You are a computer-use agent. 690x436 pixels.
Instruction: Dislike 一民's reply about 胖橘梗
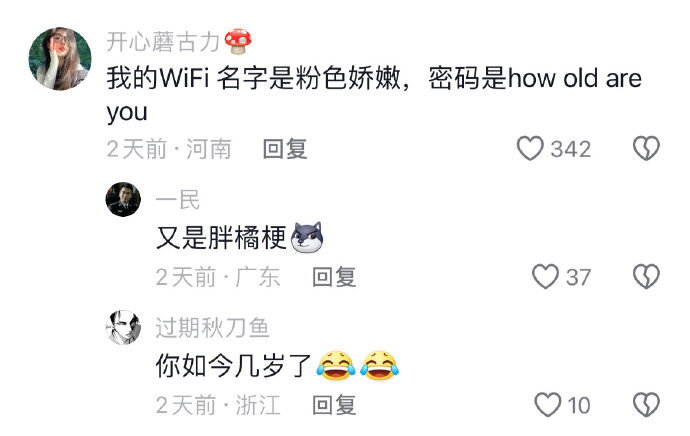pos(646,277)
